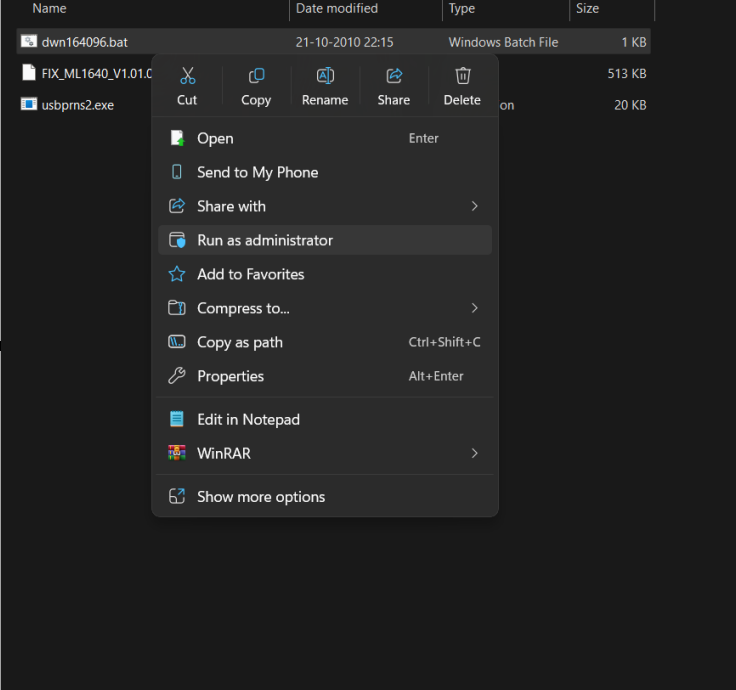Expand the Compress to submenu arrow
The height and width of the screenshot is (690, 736).
(x=474, y=308)
